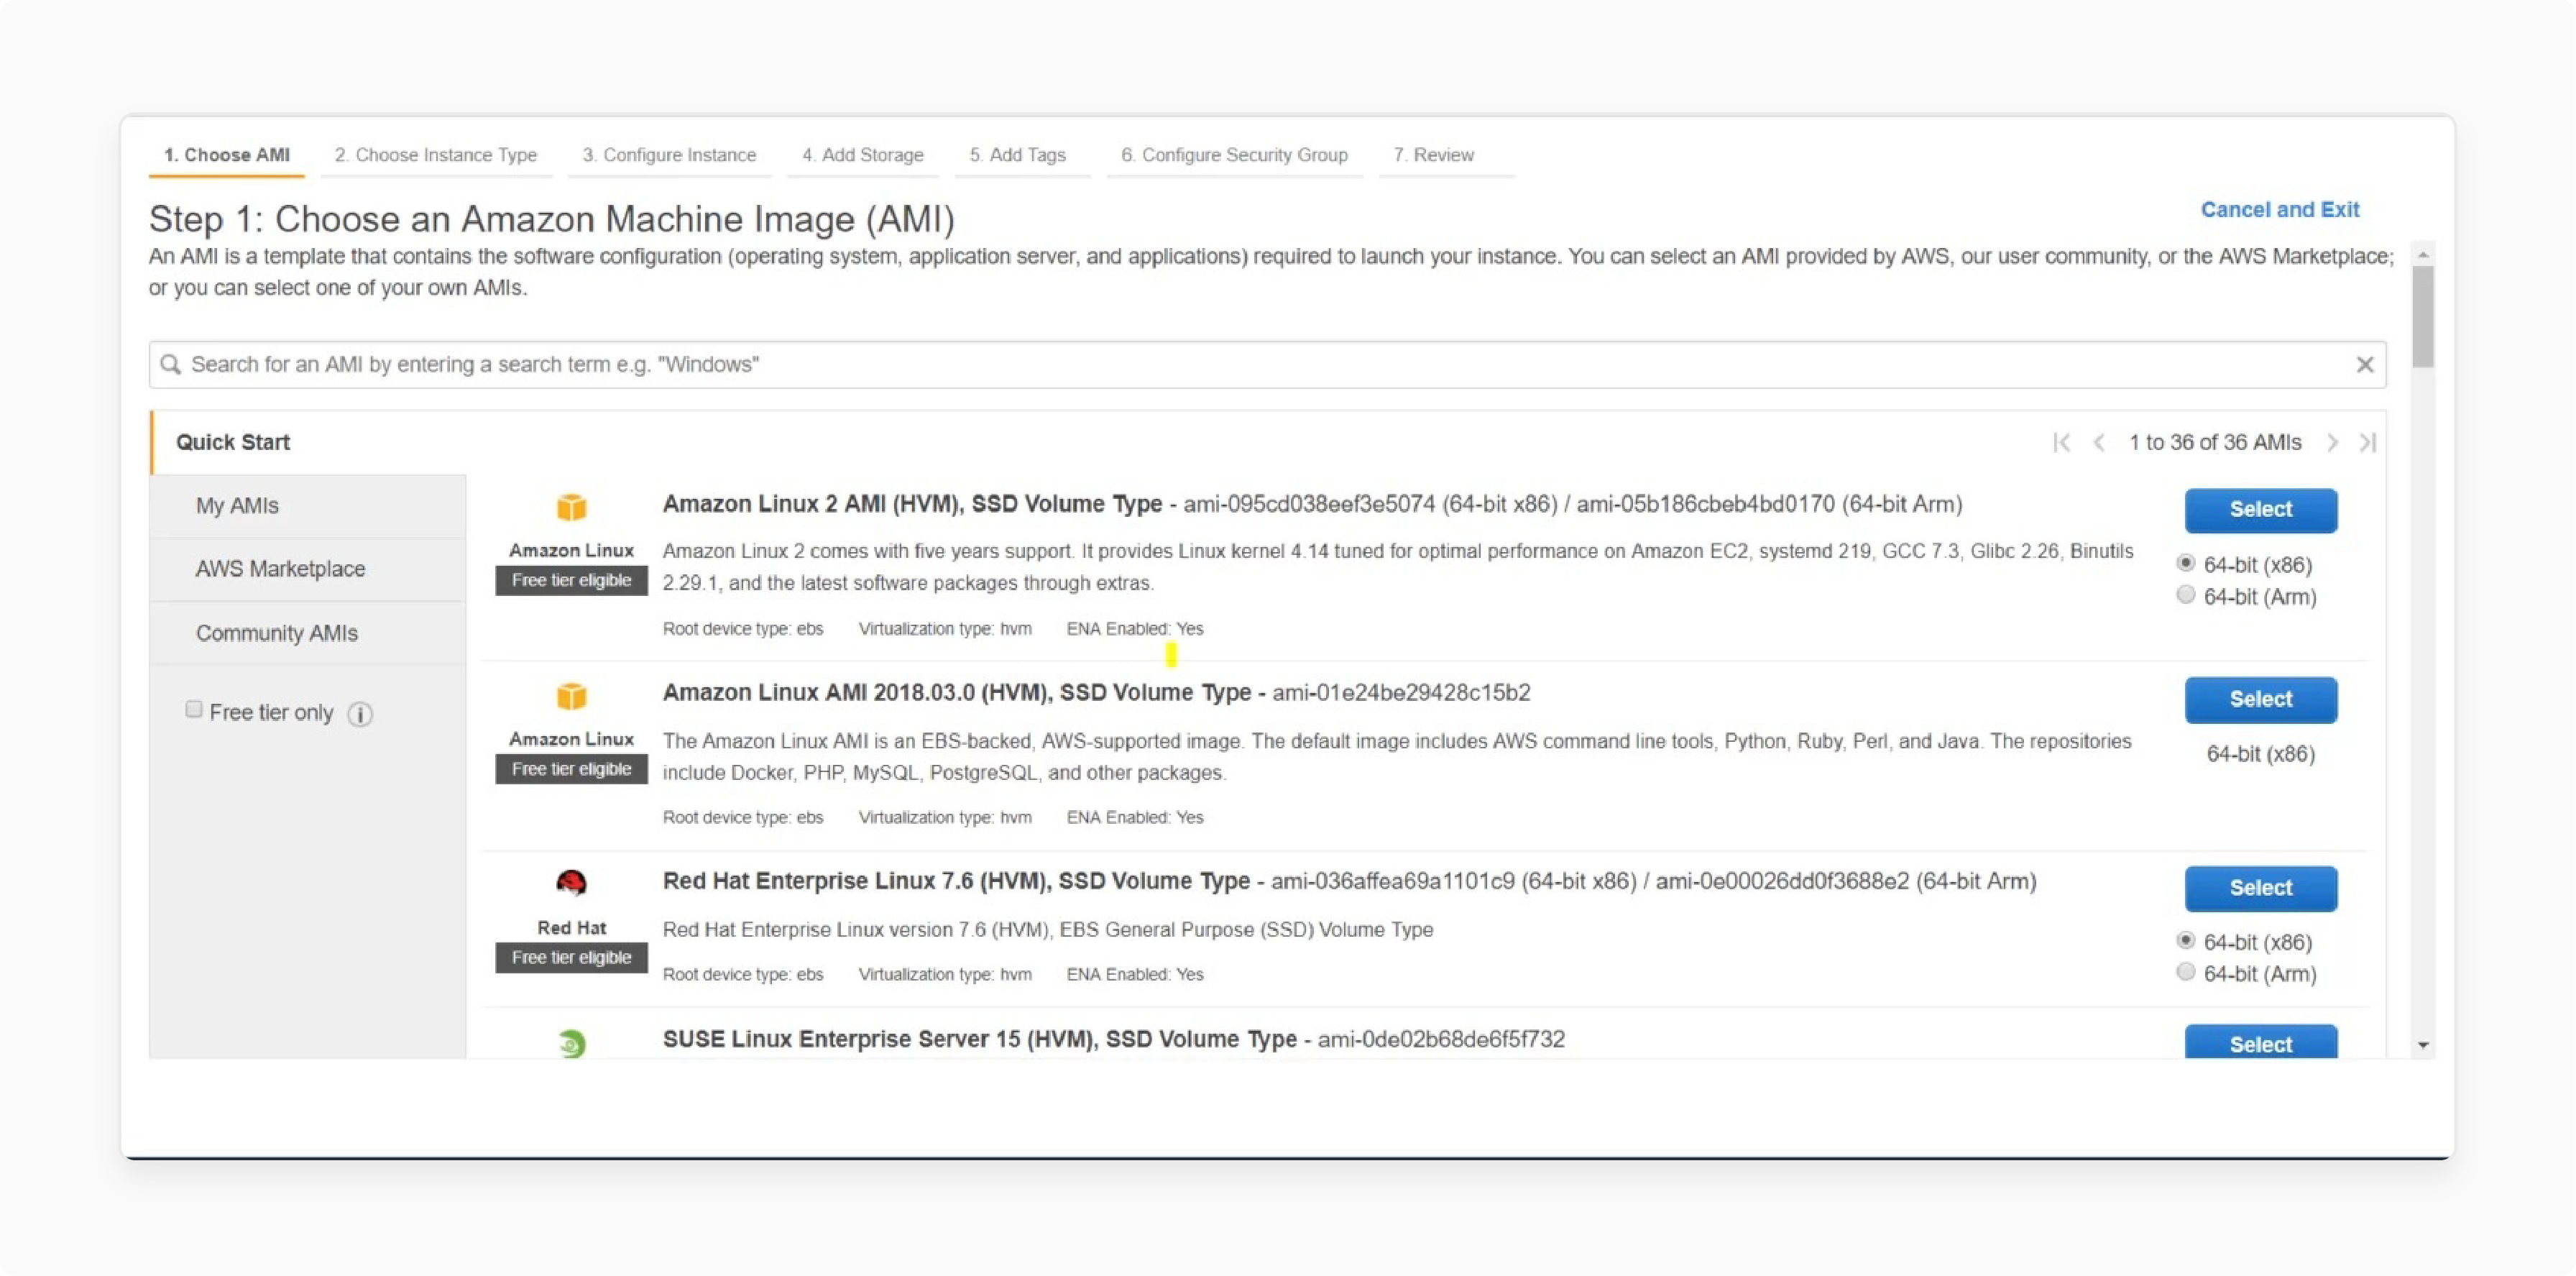Viewport: 2576px width, 1276px height.
Task: Select the SUSE Linux Enterprise Server 15 AMI
Action: click(x=2261, y=1041)
